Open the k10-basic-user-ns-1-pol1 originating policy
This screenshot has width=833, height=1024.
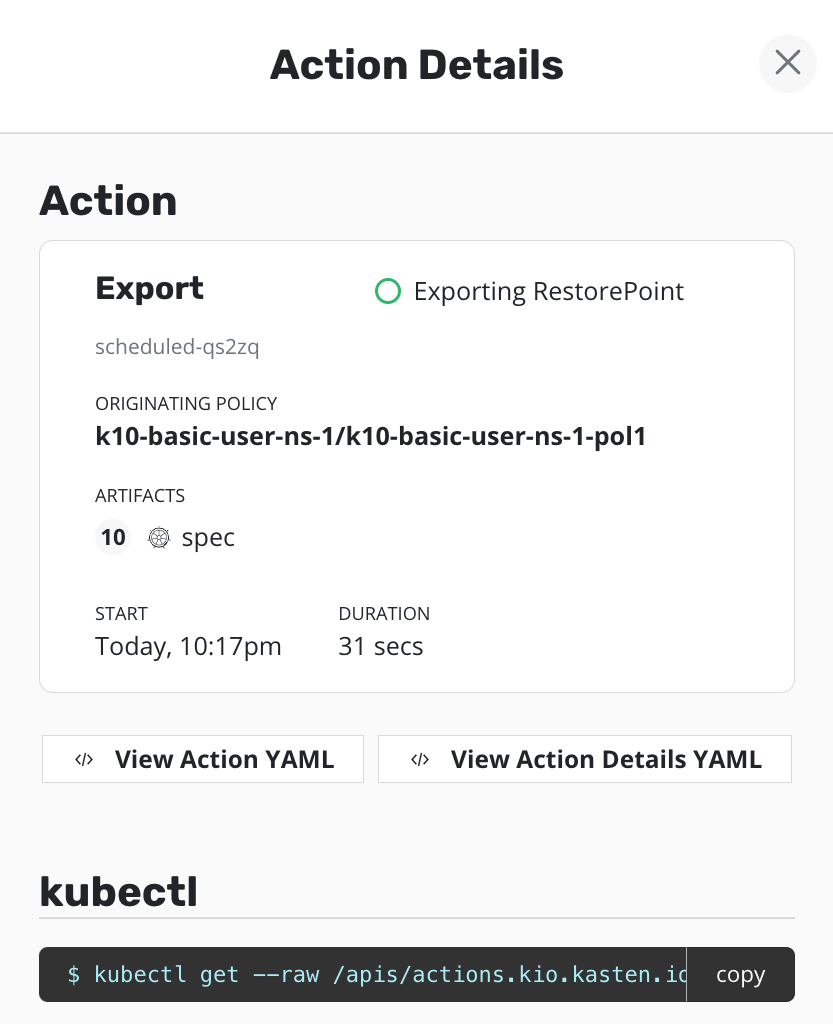tap(370, 436)
